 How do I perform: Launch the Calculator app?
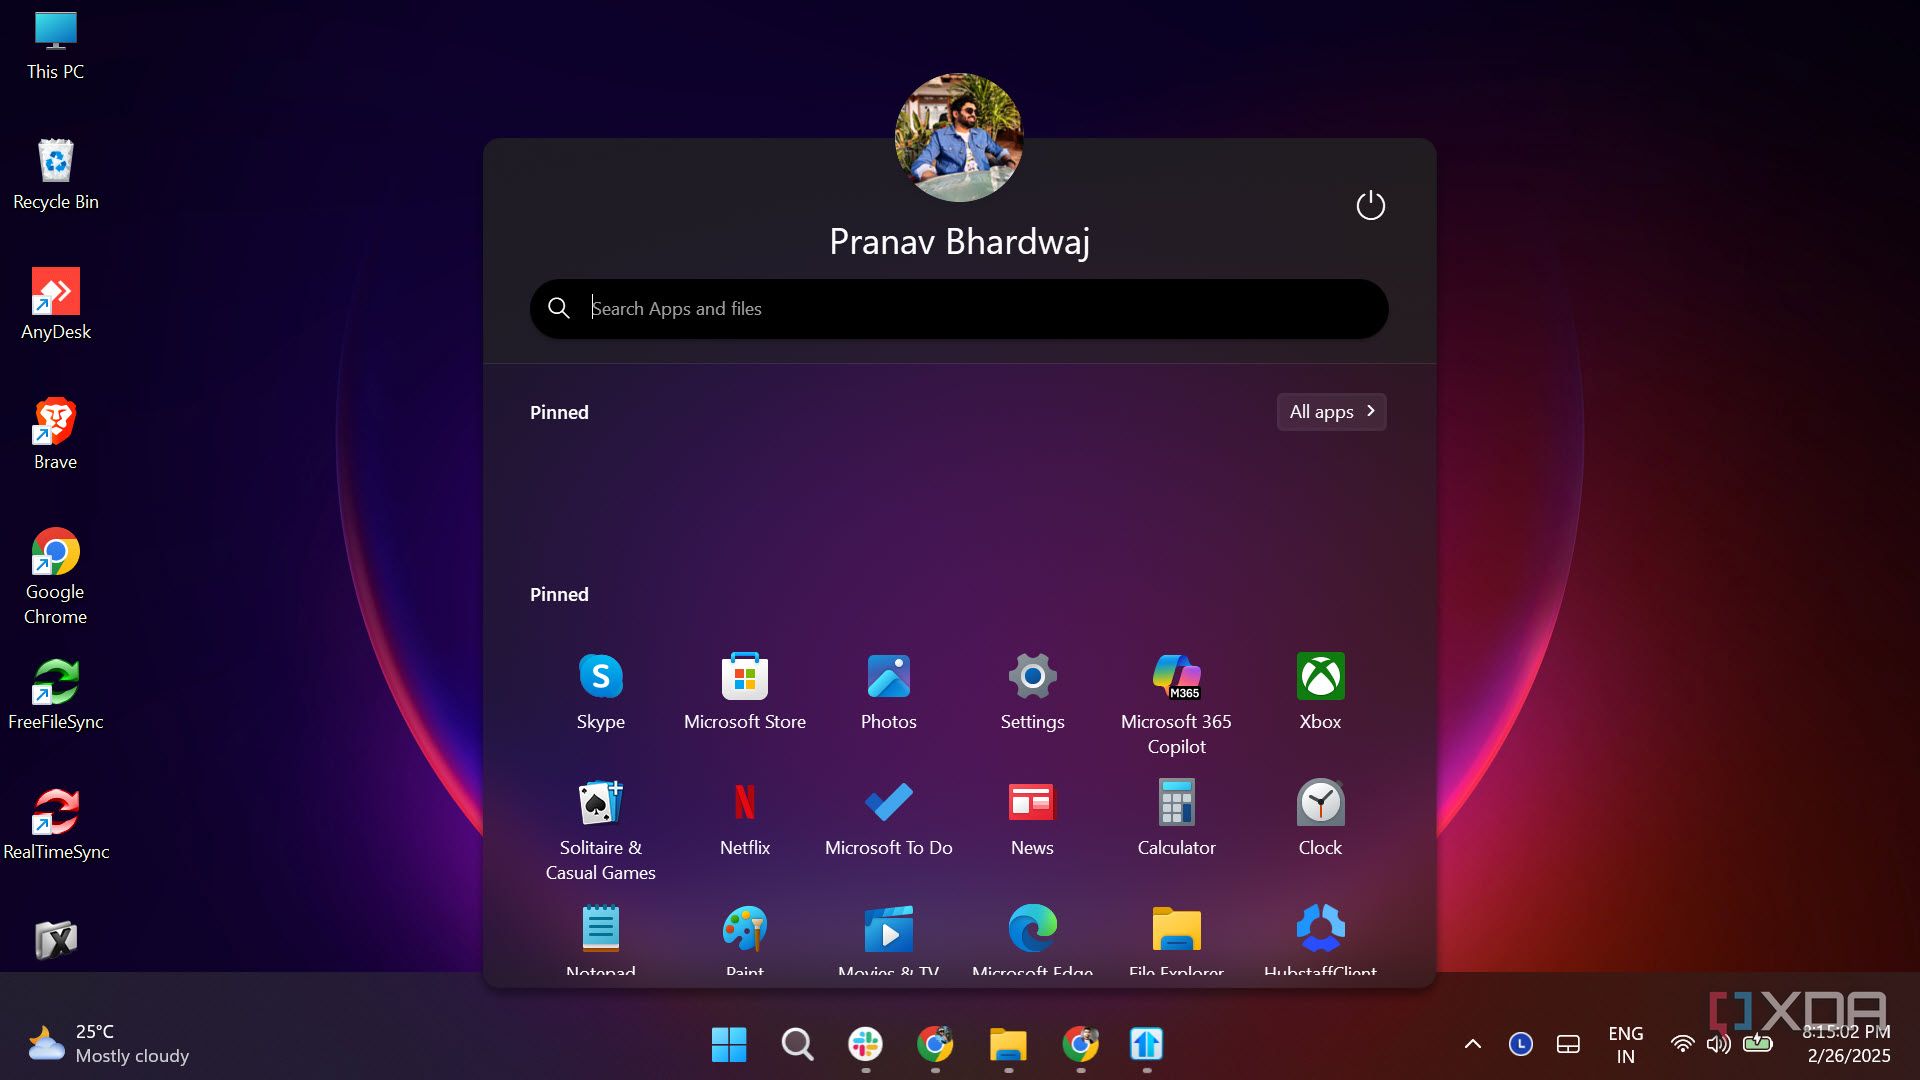click(x=1176, y=815)
